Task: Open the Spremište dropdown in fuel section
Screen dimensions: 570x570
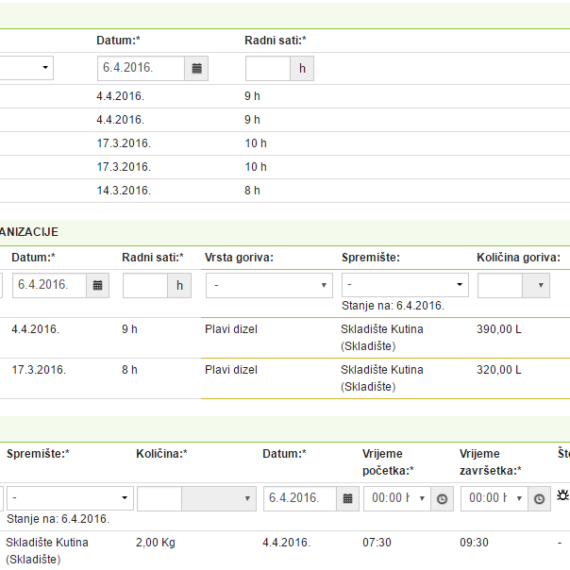Action: [x=405, y=285]
